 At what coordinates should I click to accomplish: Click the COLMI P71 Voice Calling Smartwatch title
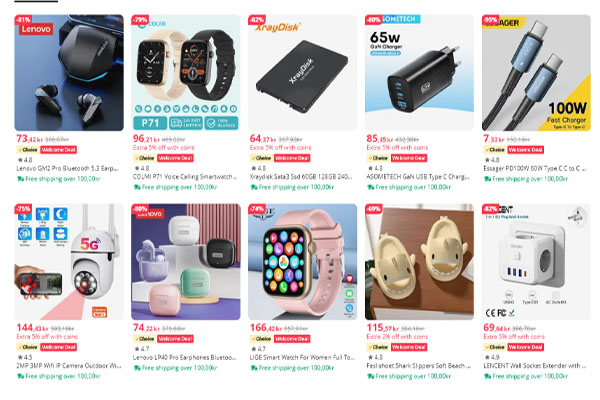click(x=185, y=177)
